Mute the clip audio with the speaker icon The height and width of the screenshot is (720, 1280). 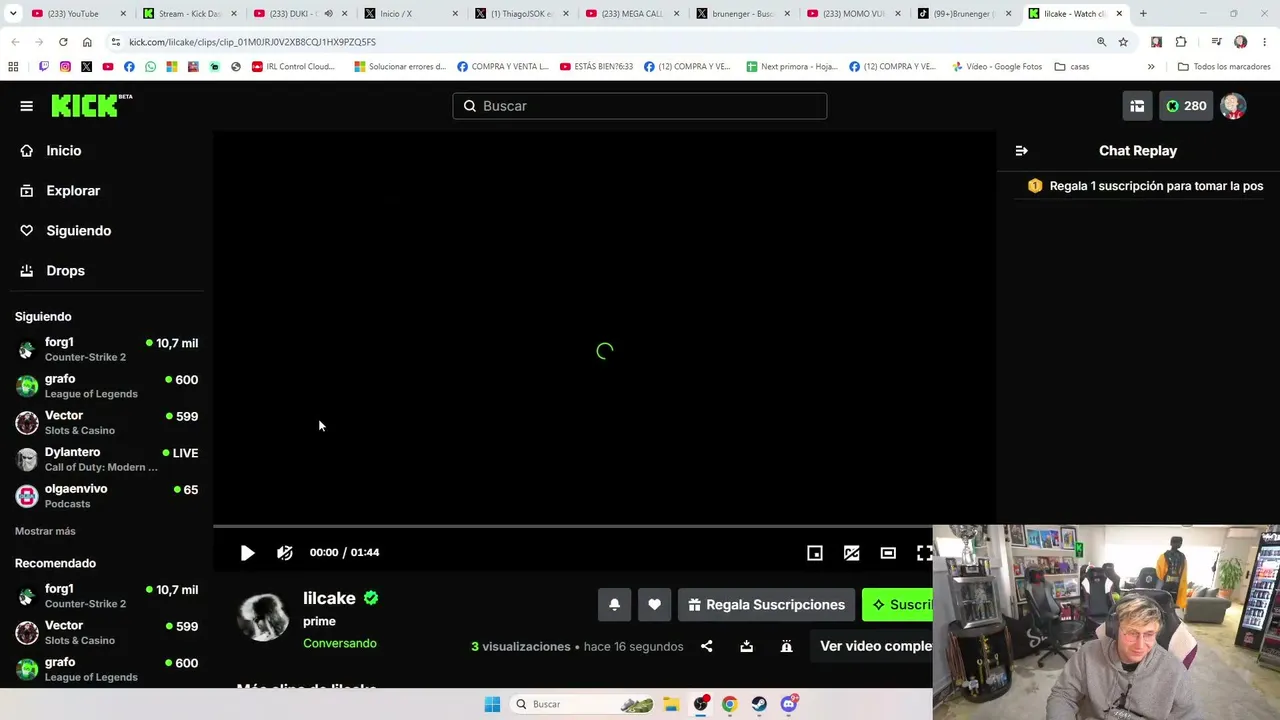tap(285, 553)
